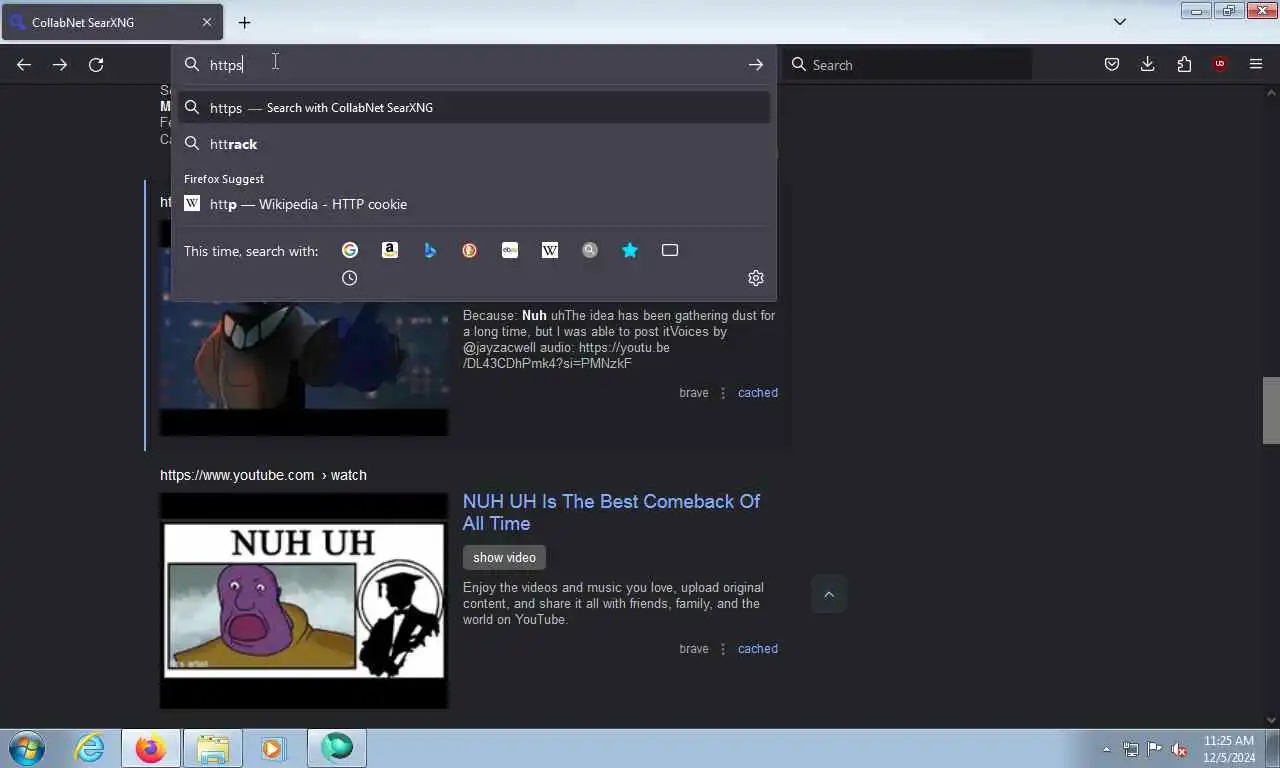Search this time in open Tabs

pos(670,250)
